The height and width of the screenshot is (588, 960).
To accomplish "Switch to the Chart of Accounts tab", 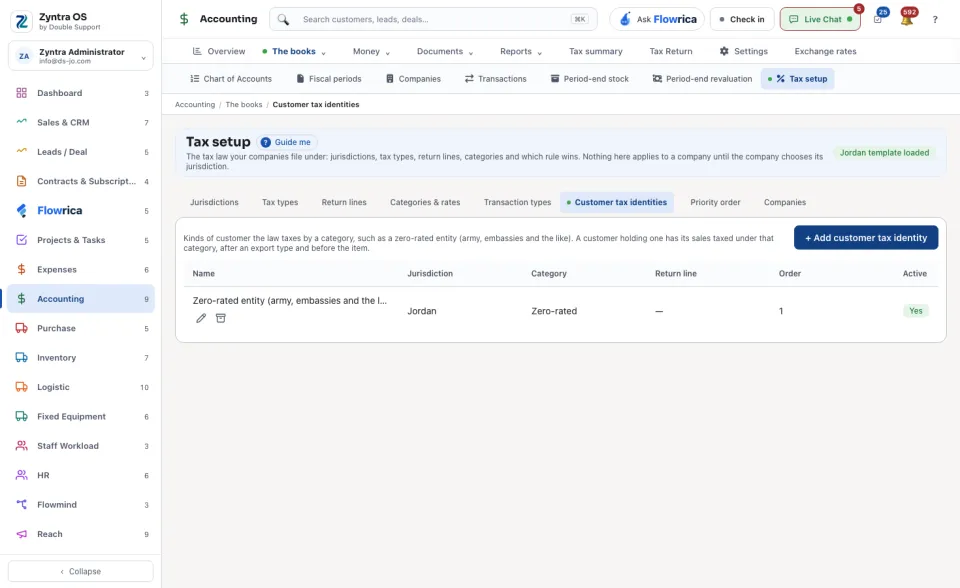I will click(x=231, y=78).
